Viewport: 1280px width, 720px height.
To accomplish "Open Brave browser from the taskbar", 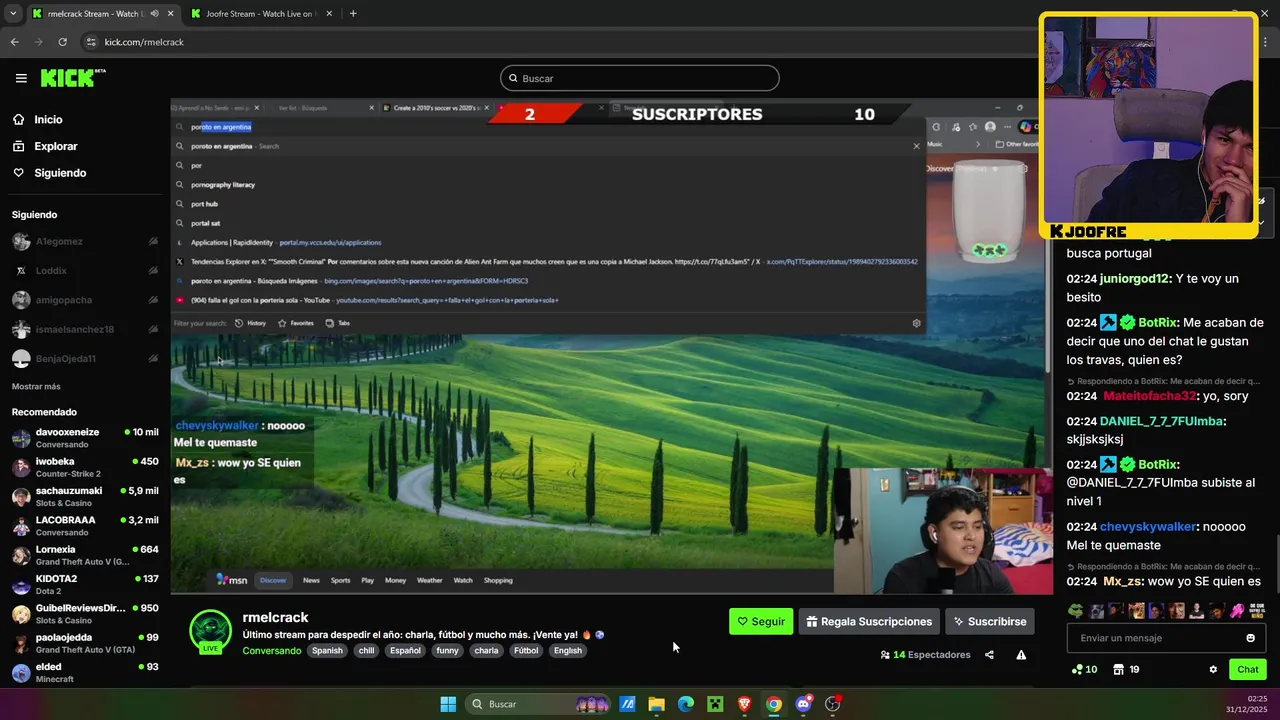I will [744, 704].
